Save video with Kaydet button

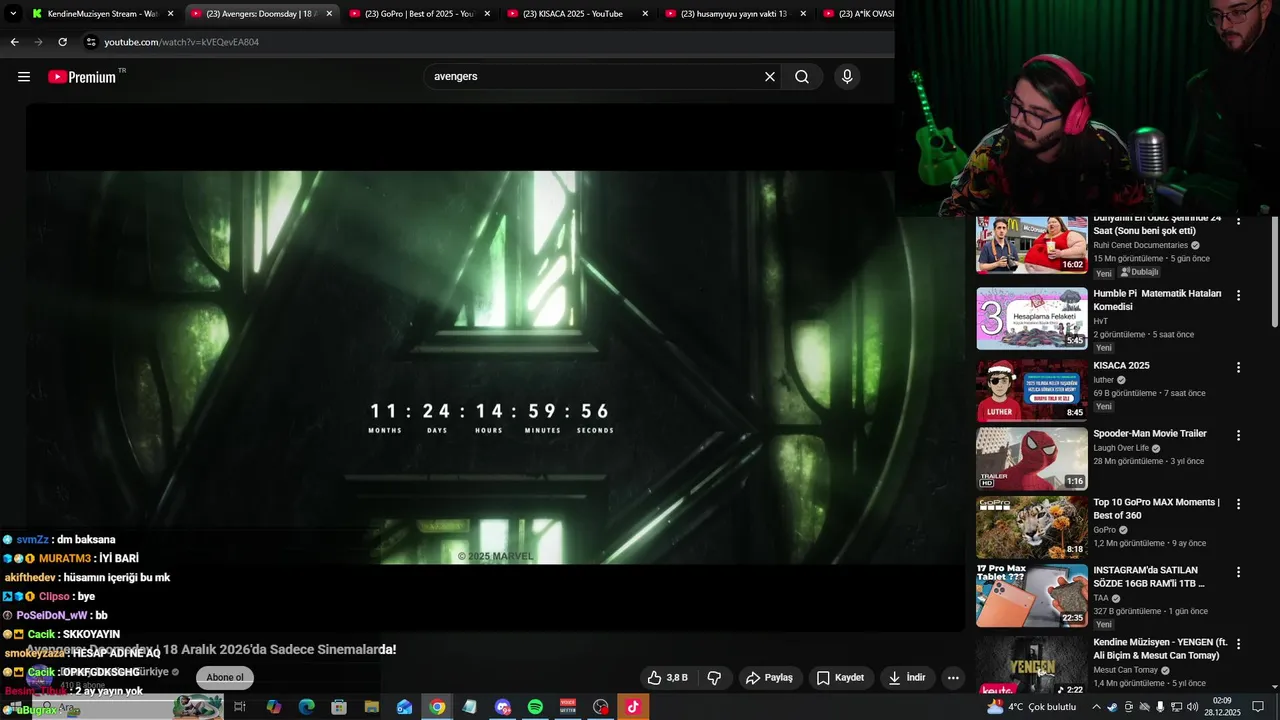click(x=840, y=678)
